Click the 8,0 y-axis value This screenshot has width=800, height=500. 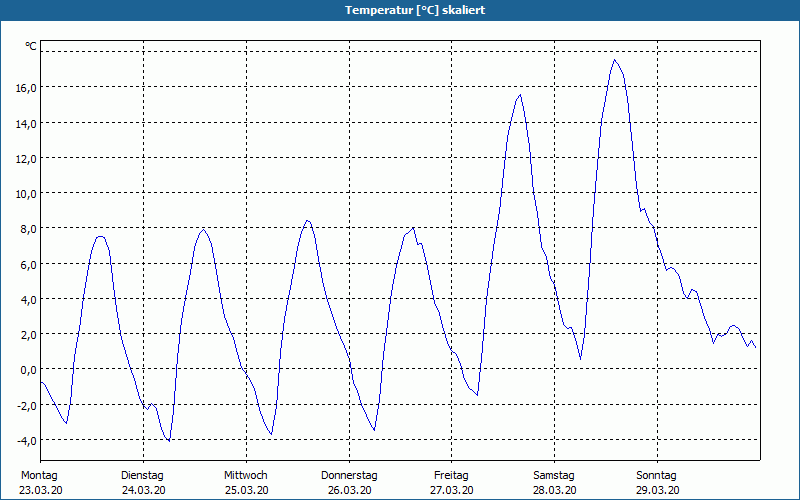pos(28,229)
